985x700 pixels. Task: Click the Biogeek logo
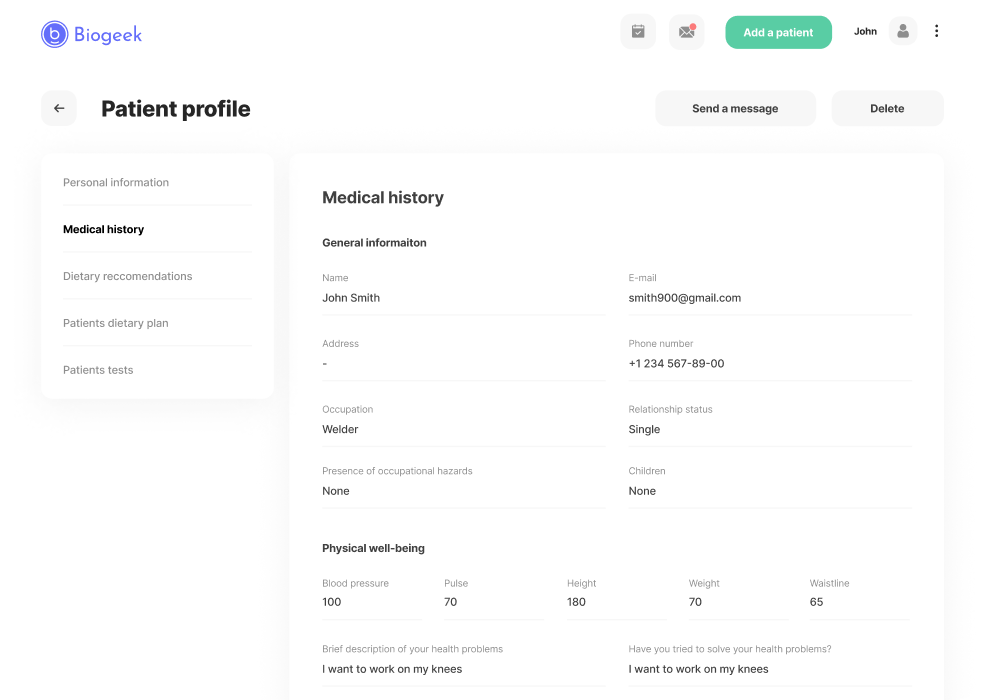(92, 34)
